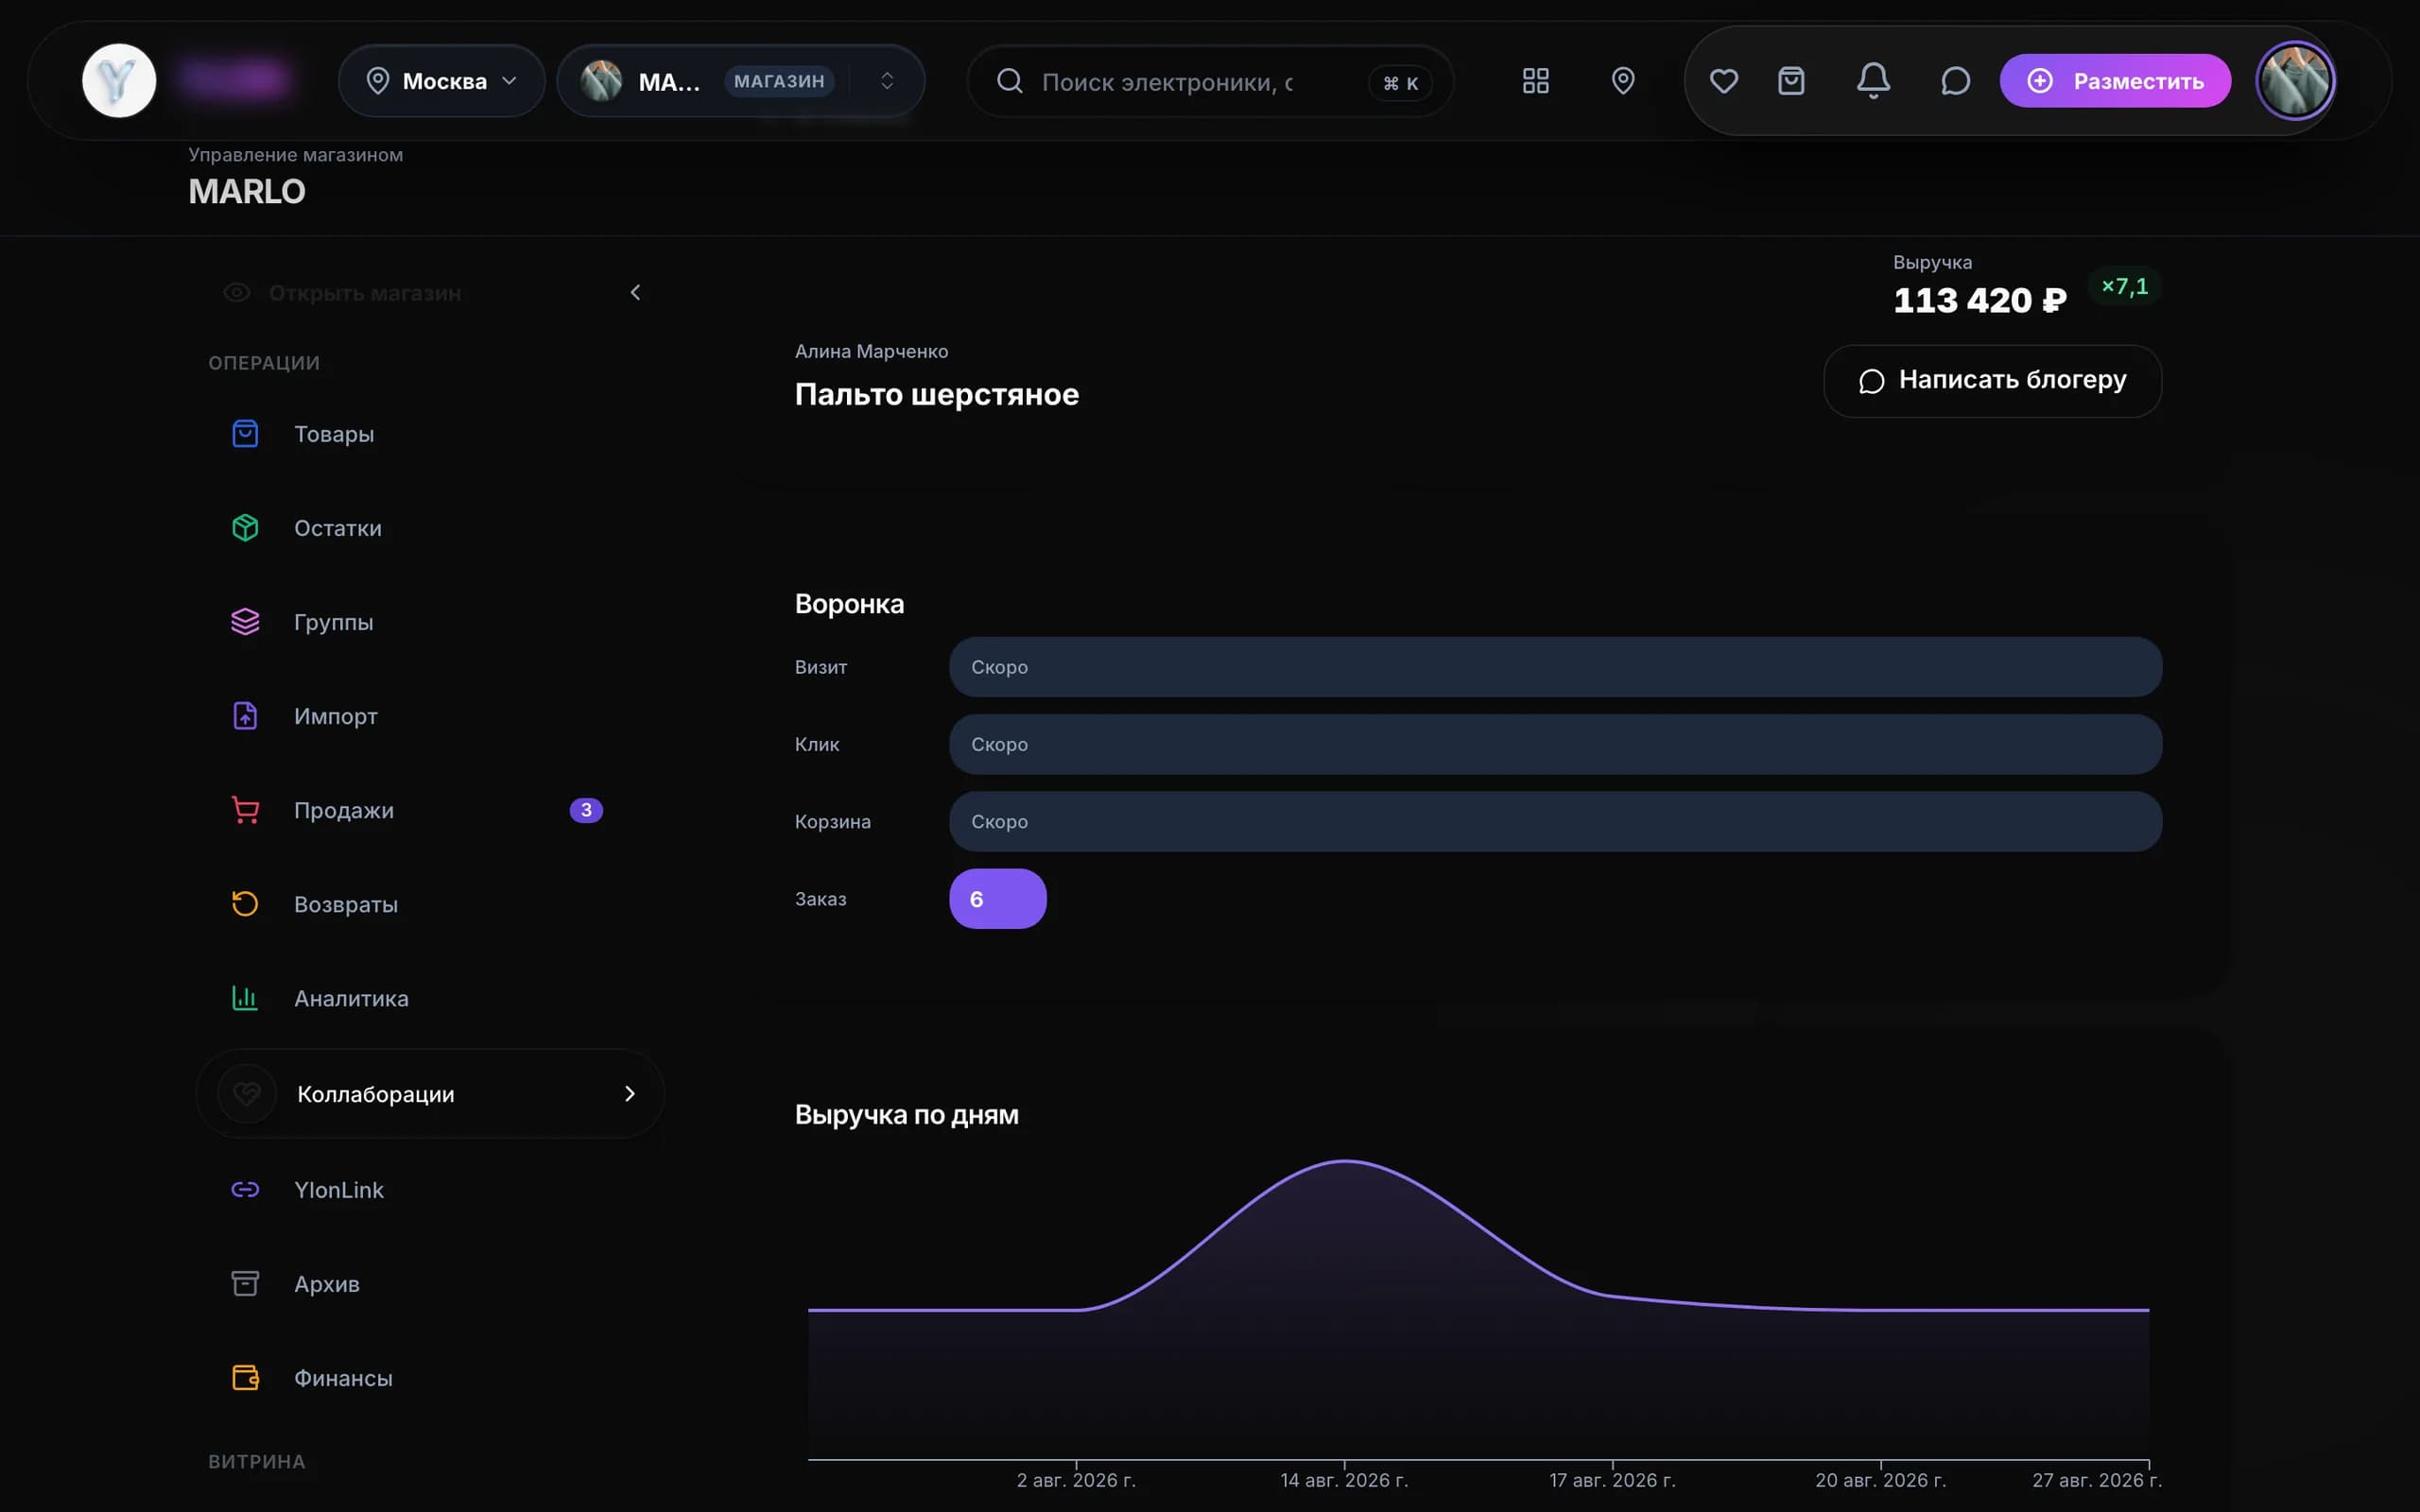This screenshot has width=2420, height=1512.
Task: Open Финансы section
Action: (x=430, y=1378)
